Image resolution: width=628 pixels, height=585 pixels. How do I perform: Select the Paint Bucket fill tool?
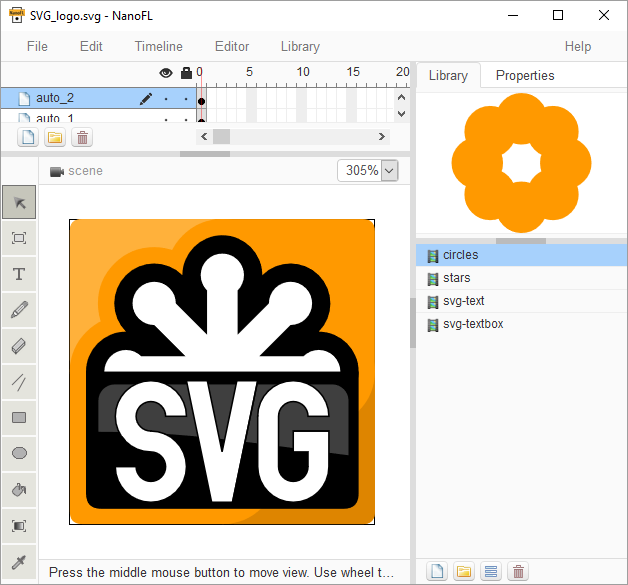click(x=19, y=490)
